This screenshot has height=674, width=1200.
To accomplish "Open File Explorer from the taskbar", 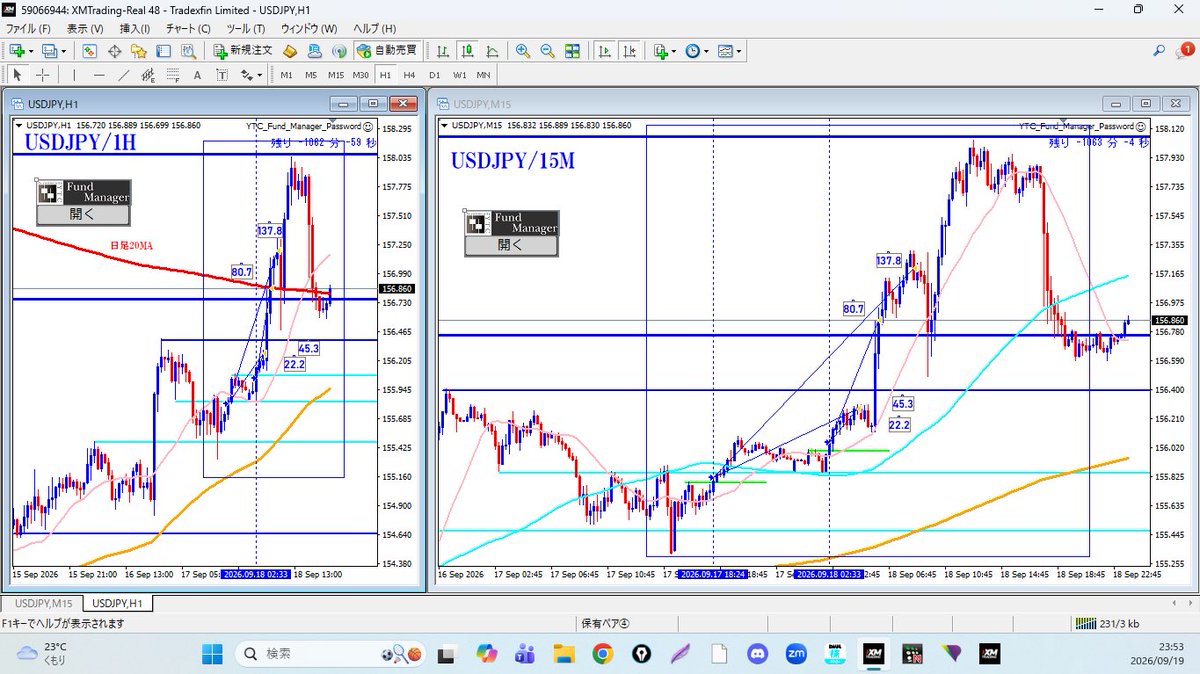I will coord(564,653).
